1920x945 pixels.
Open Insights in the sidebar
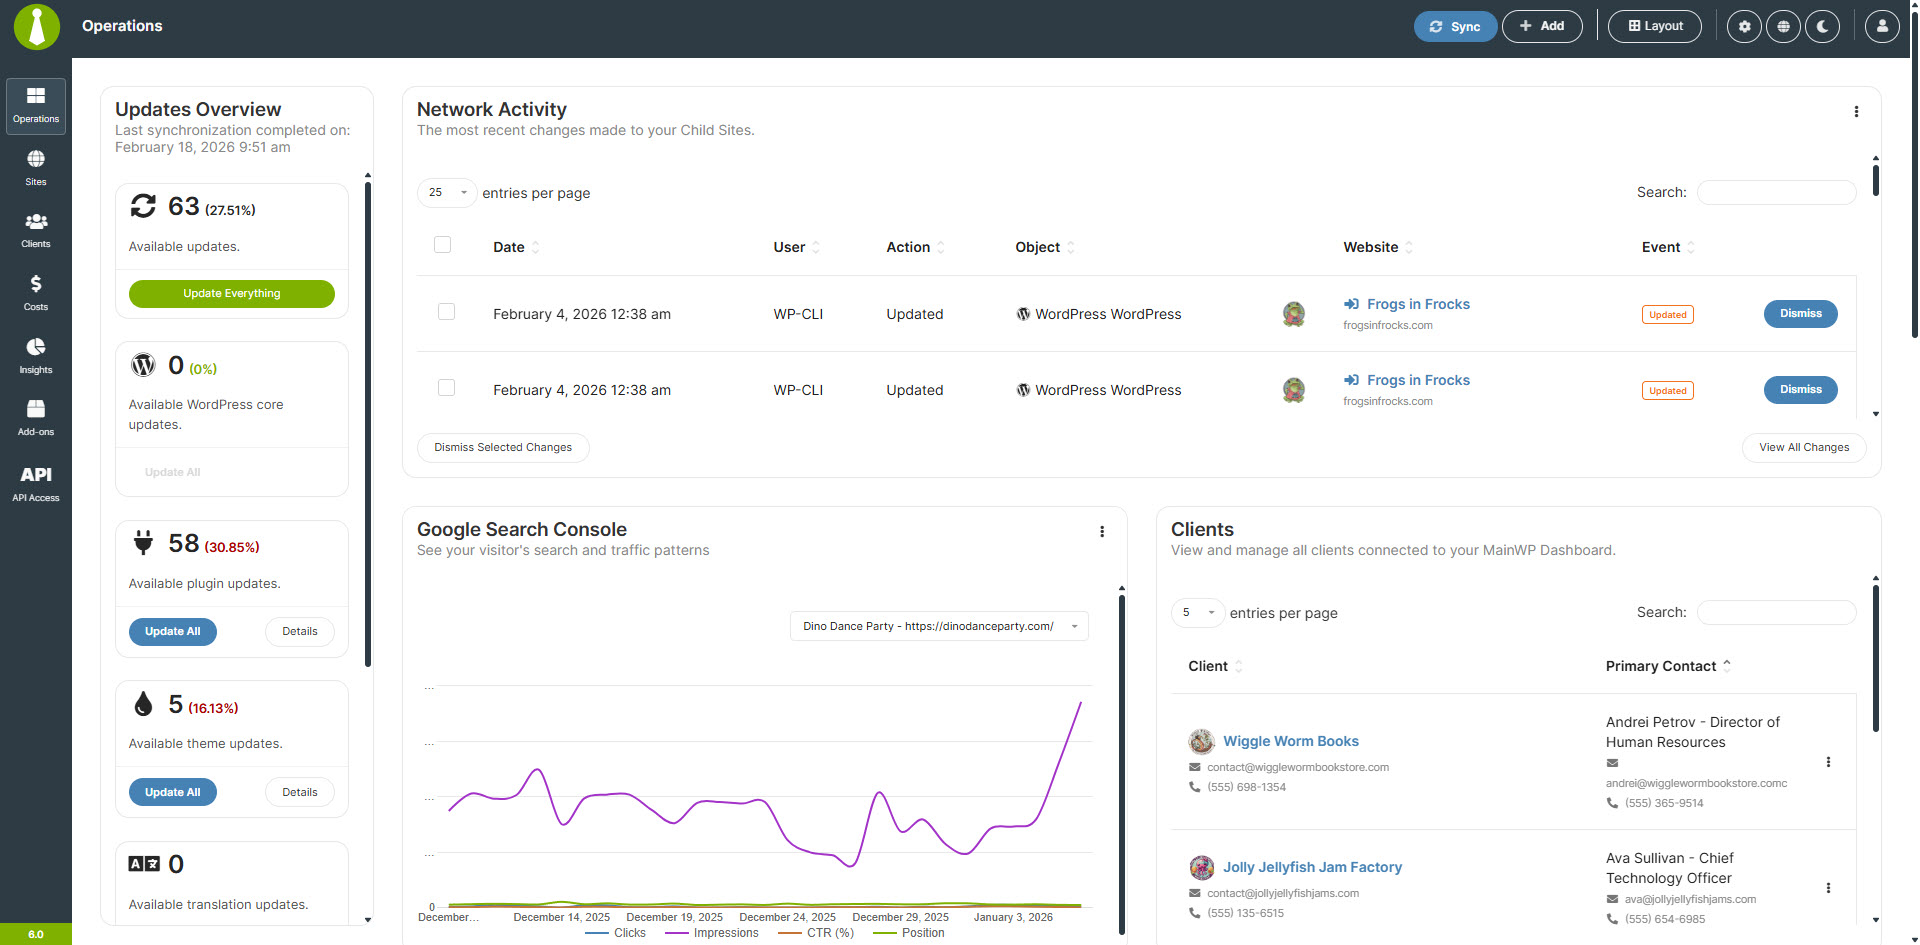click(x=36, y=355)
